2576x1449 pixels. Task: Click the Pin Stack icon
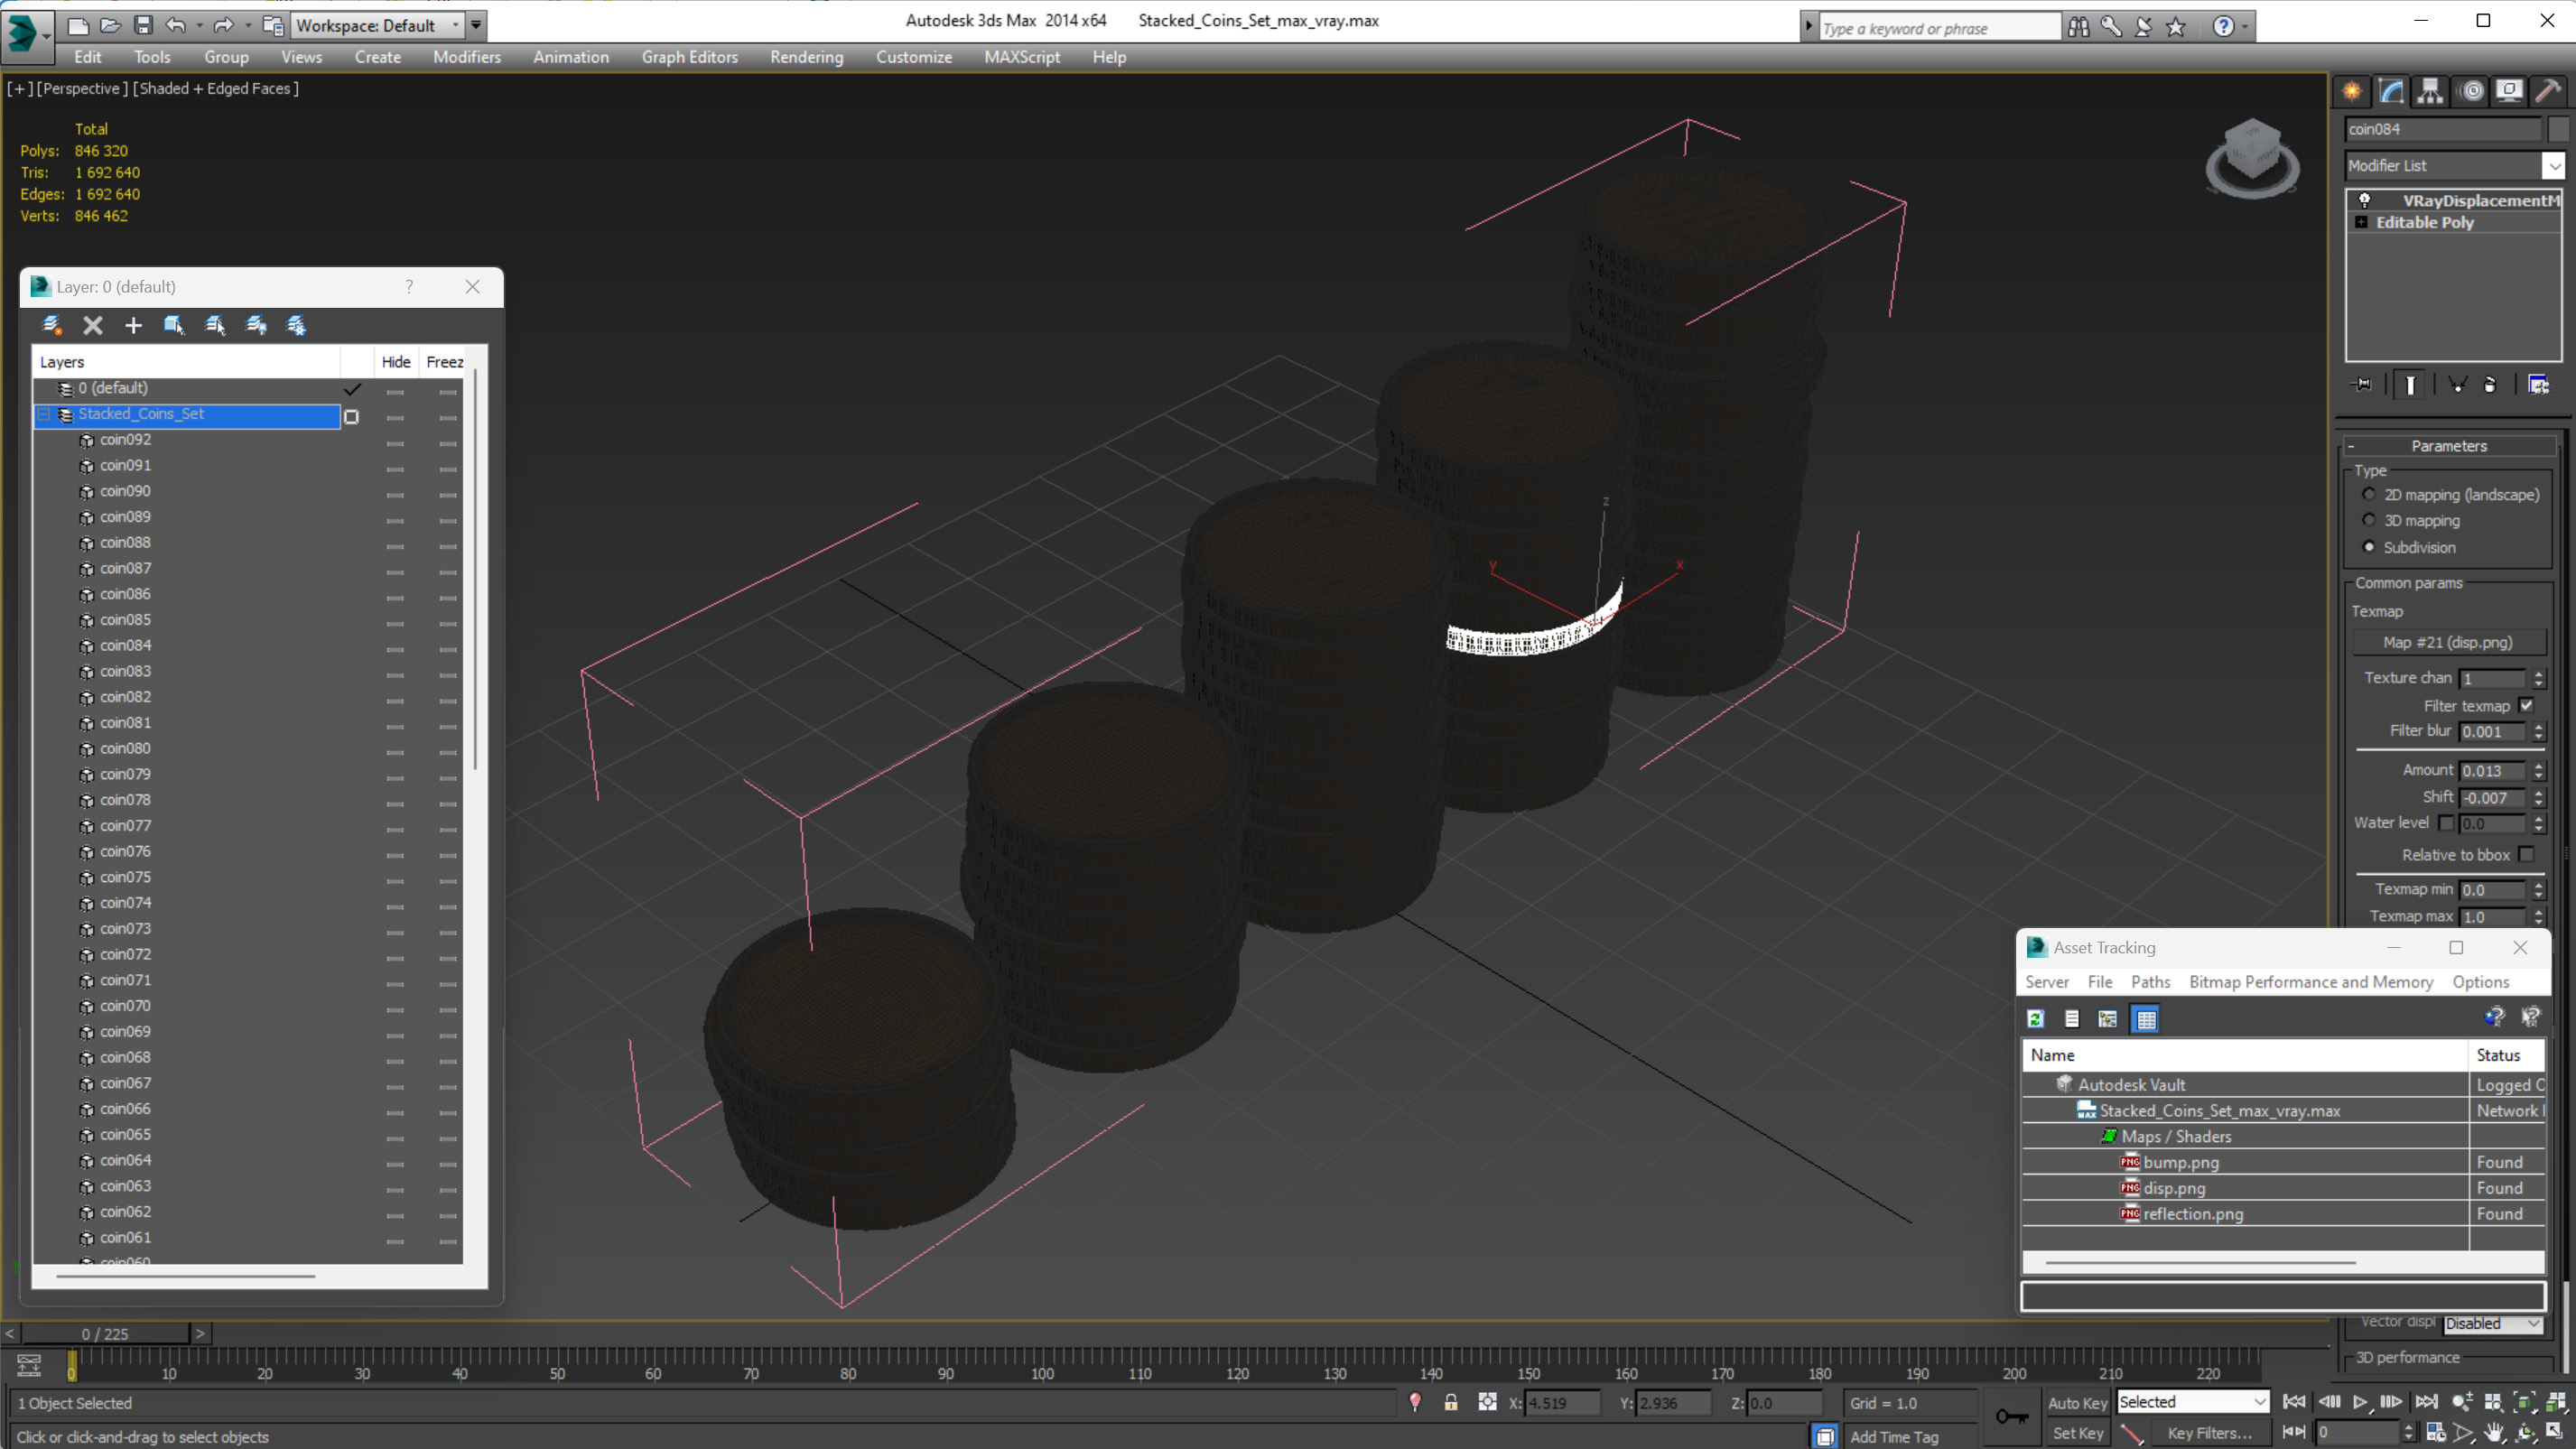click(2362, 385)
